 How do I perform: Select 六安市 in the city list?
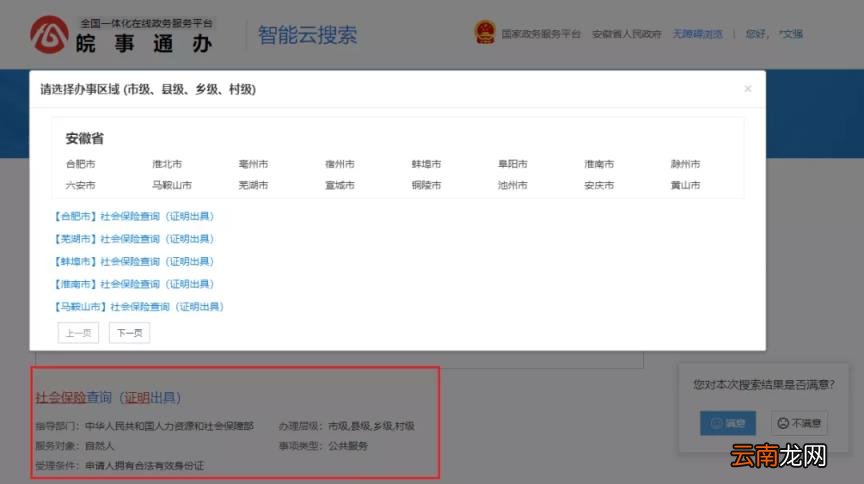coord(80,185)
